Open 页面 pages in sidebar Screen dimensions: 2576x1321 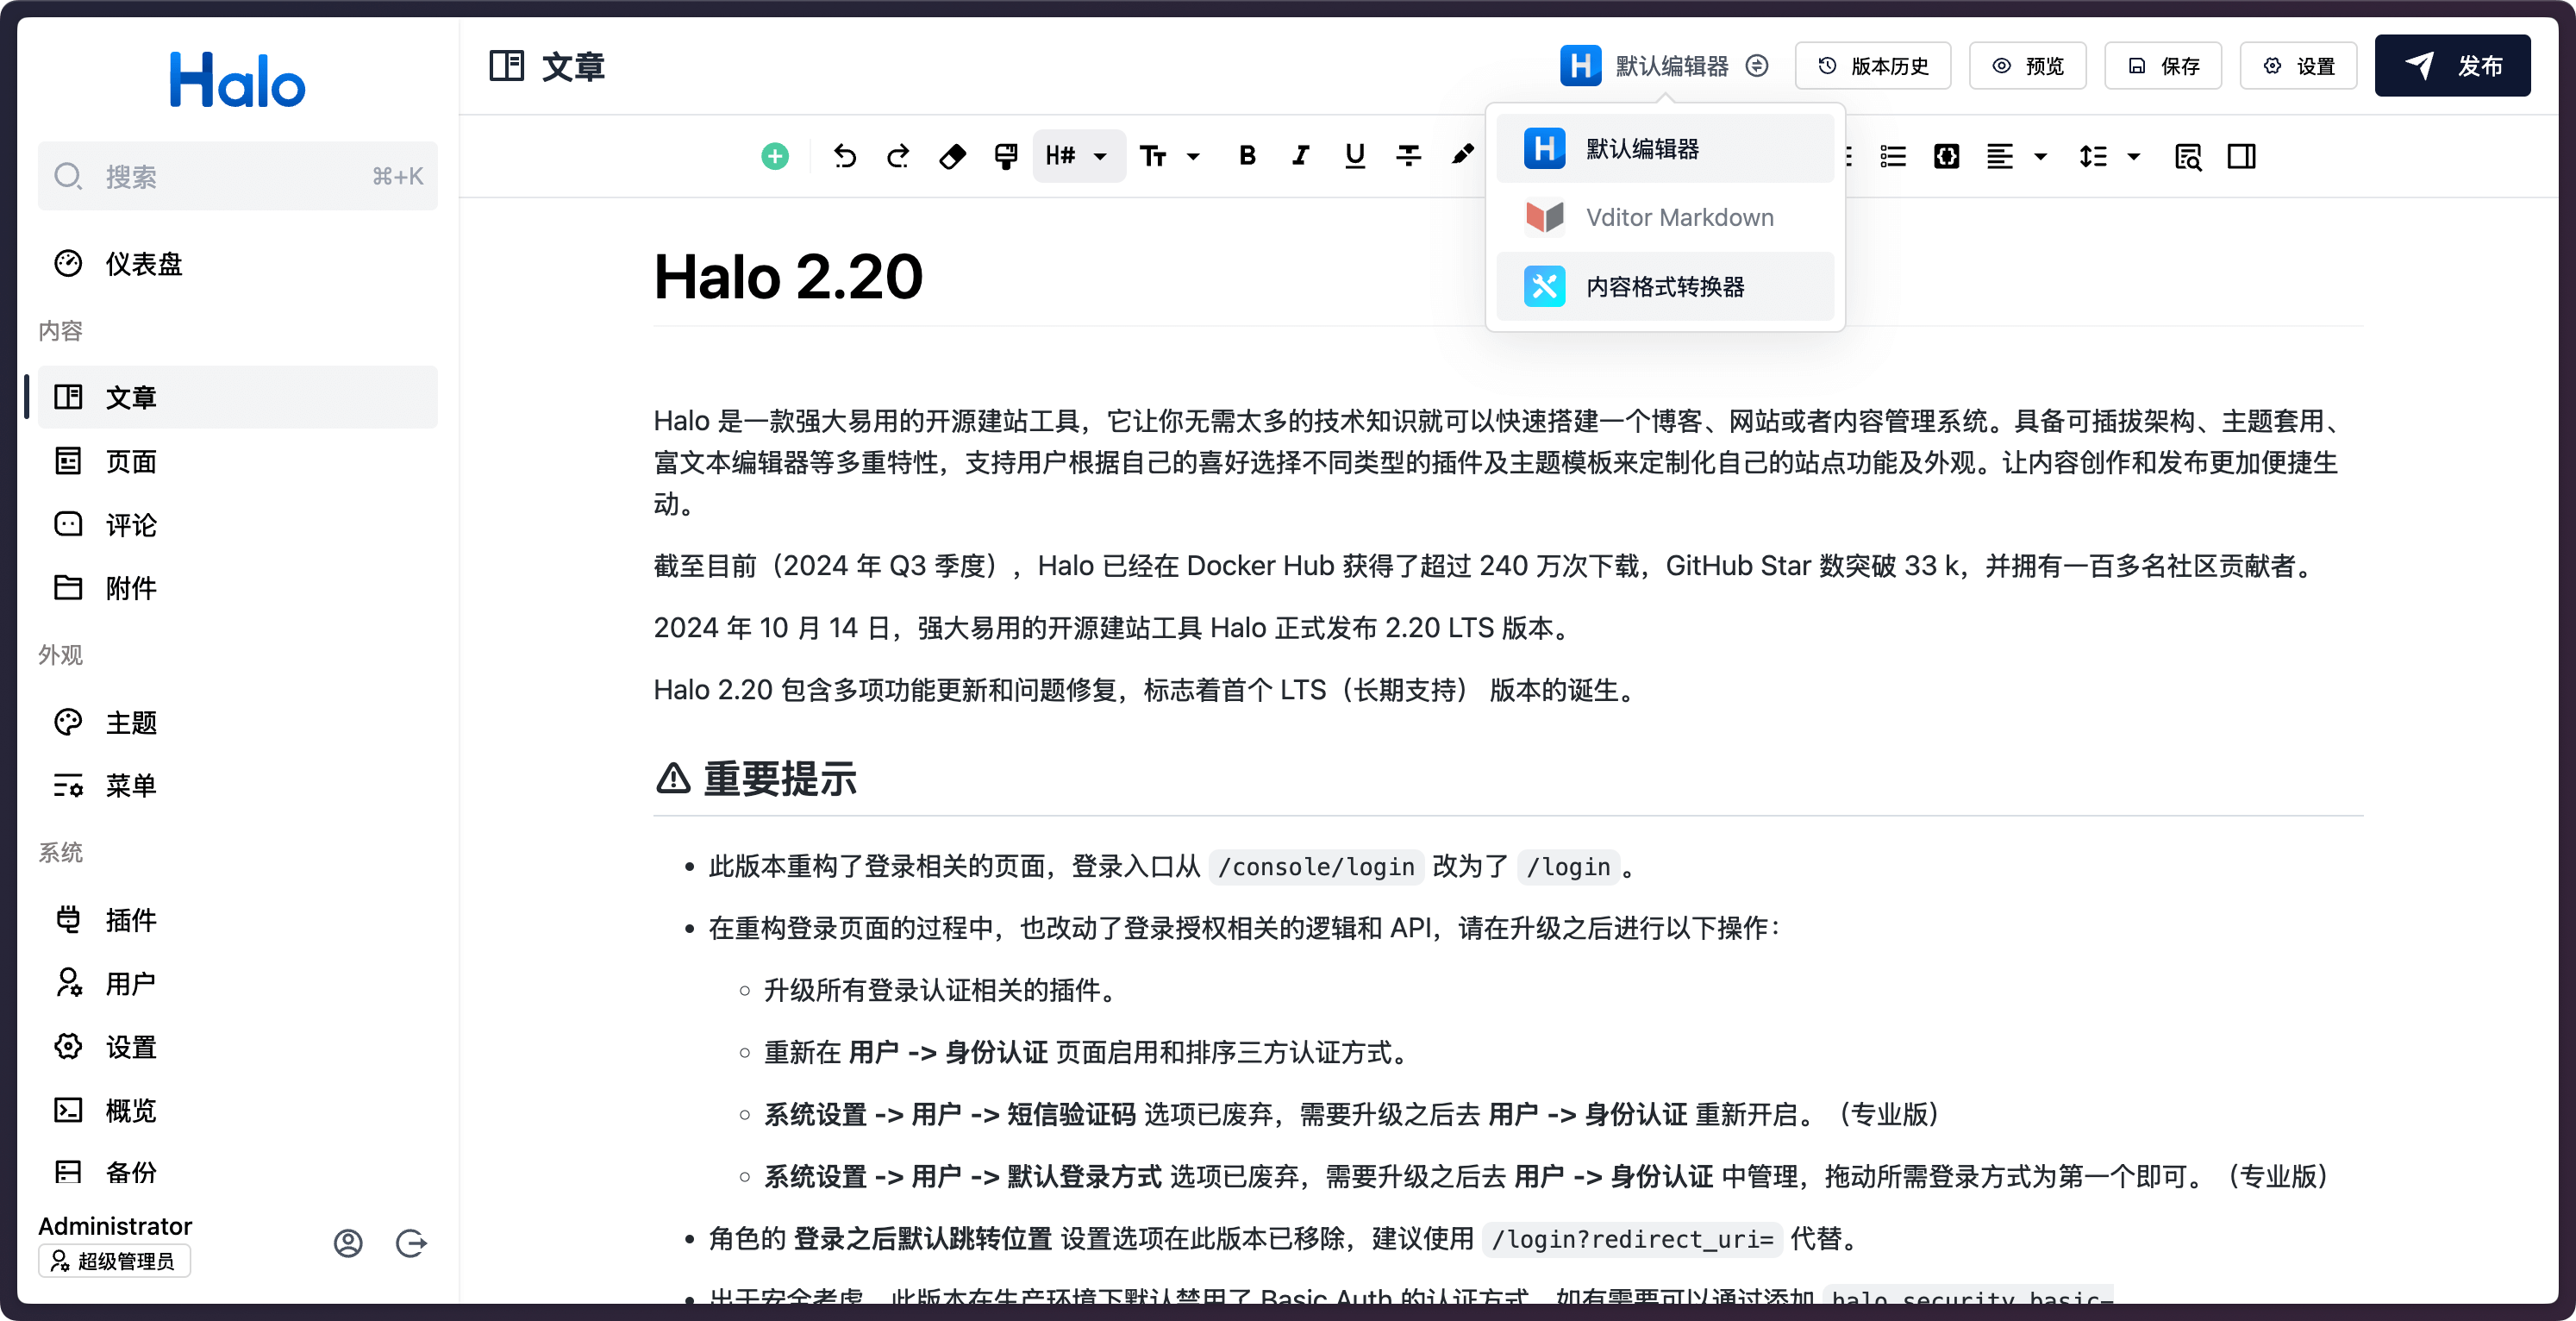pyautogui.click(x=237, y=461)
